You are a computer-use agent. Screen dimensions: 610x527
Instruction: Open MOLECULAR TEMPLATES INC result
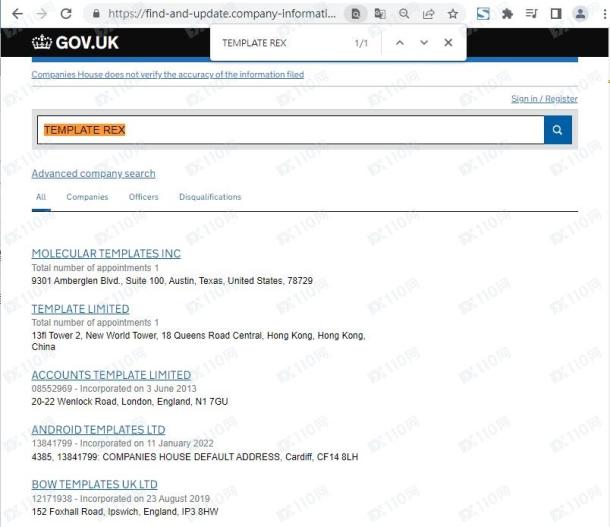tap(106, 254)
